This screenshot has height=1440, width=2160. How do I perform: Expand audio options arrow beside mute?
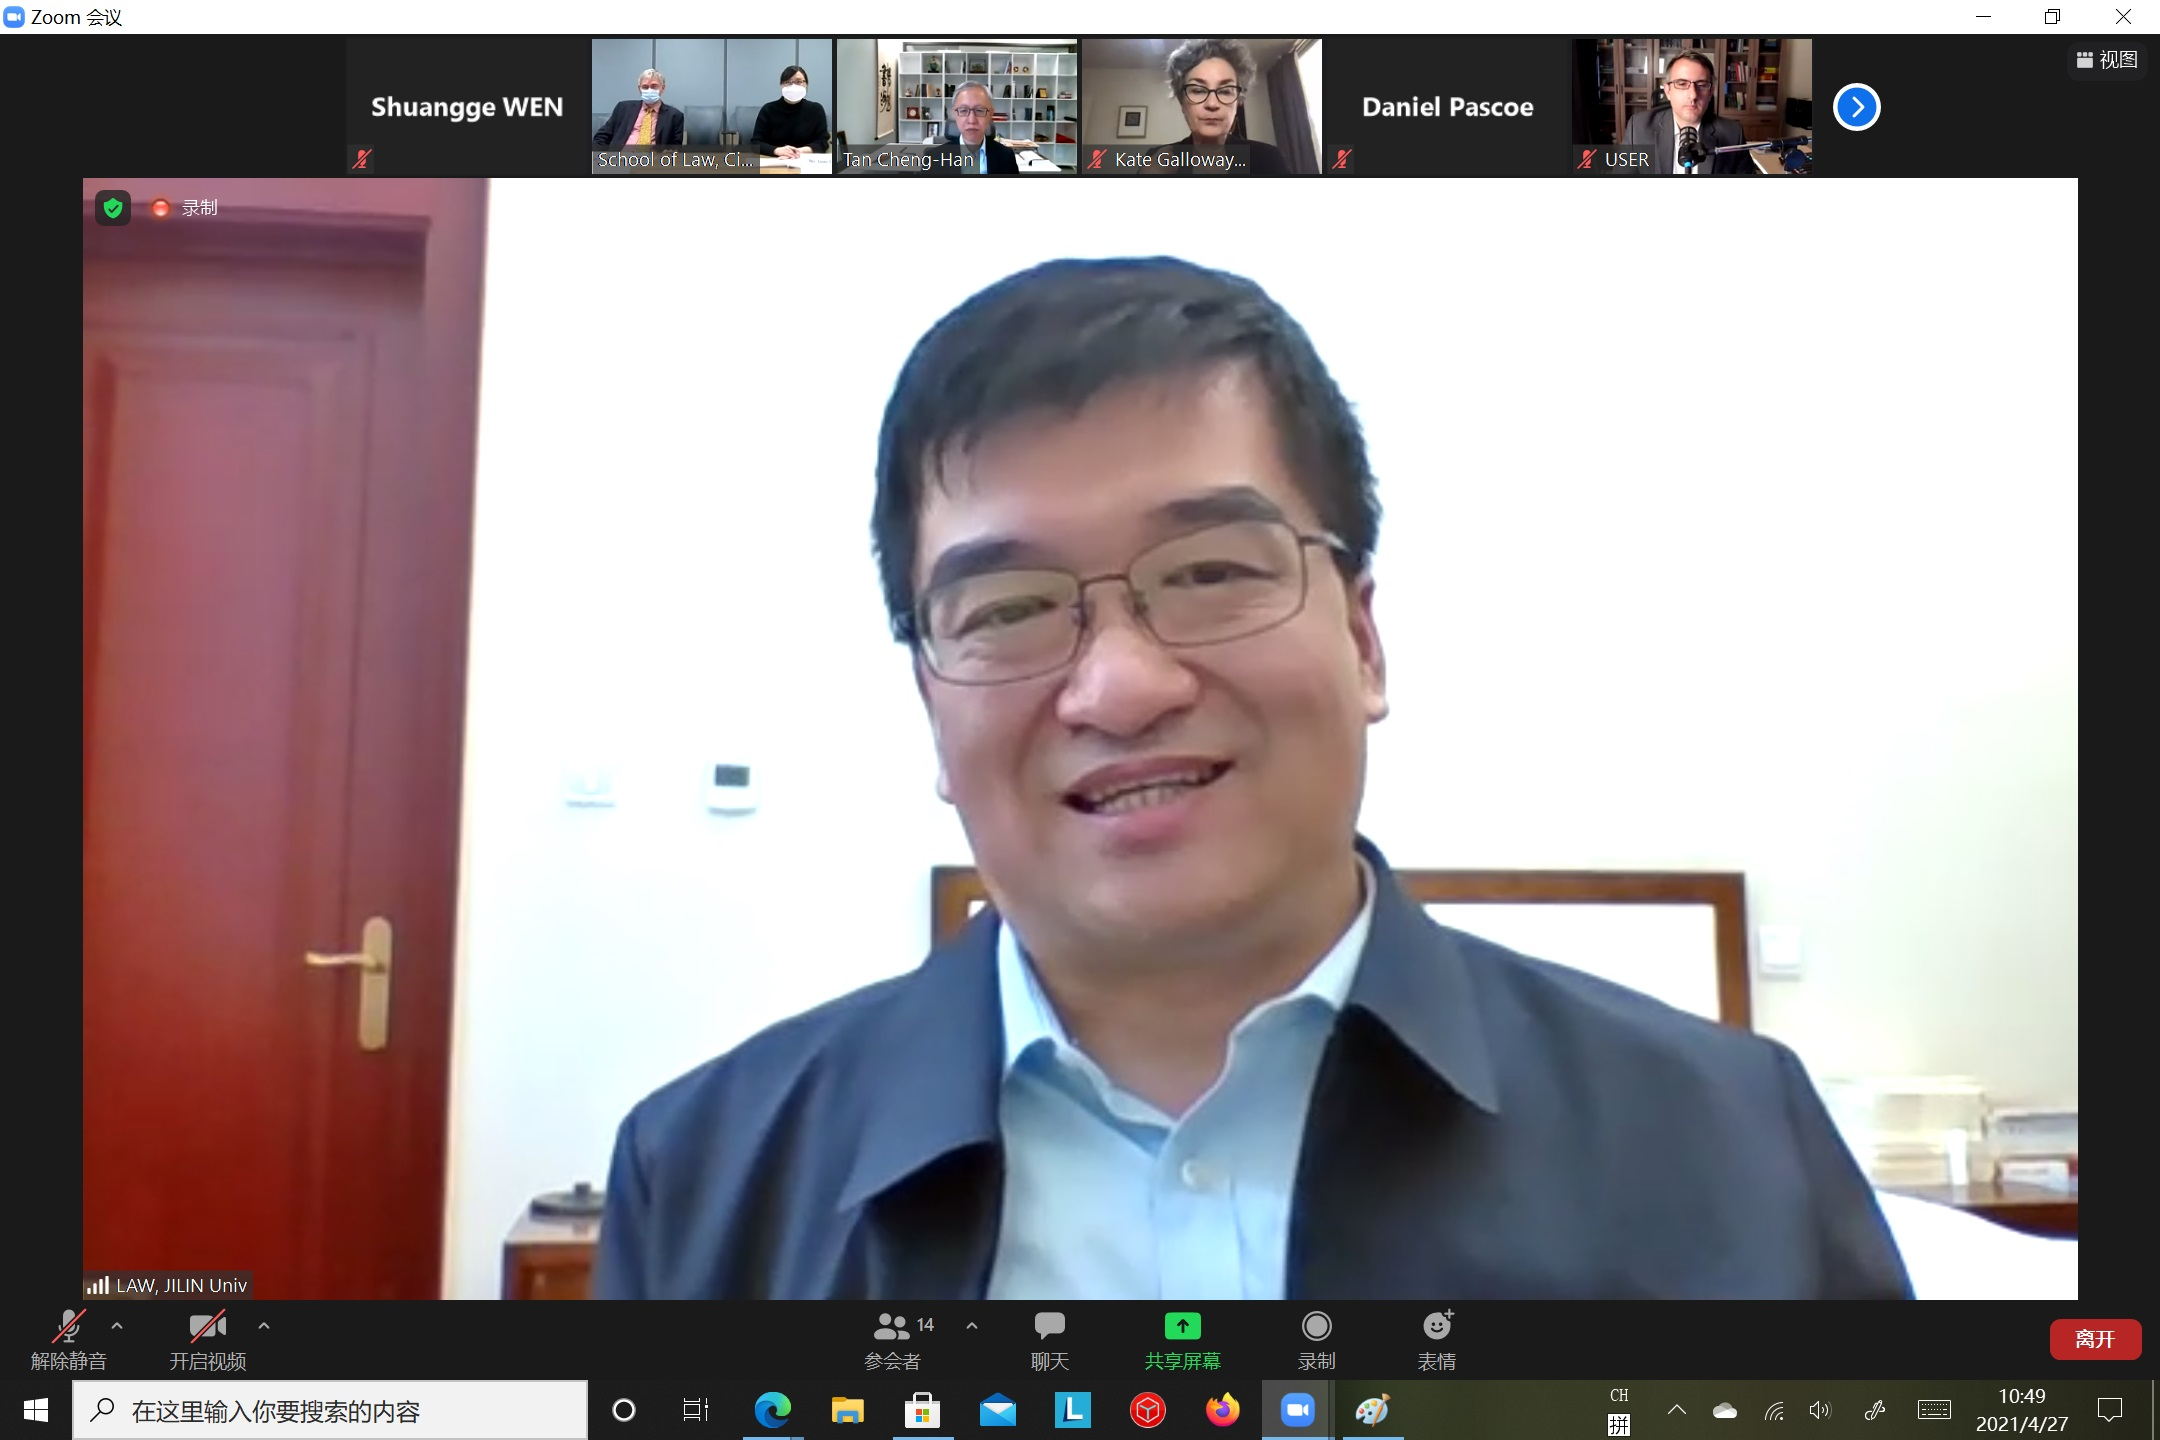pyautogui.click(x=117, y=1326)
